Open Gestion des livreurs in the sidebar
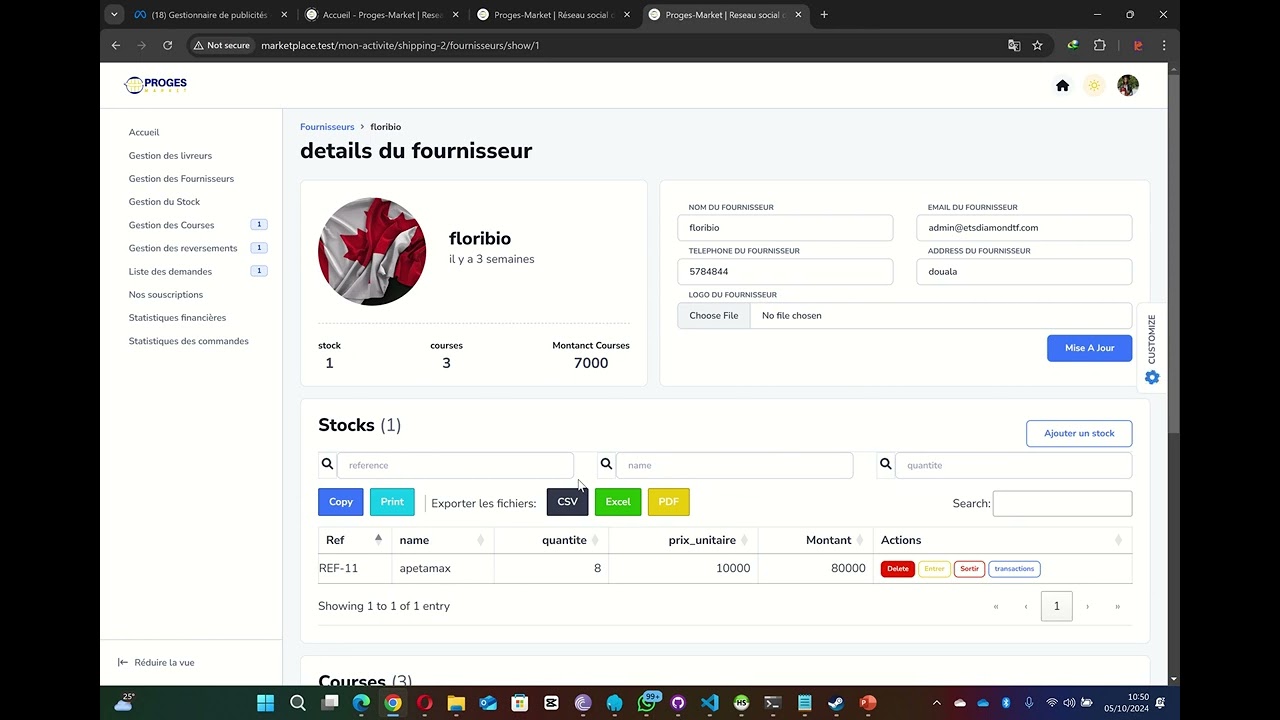1280x720 pixels. click(170, 155)
